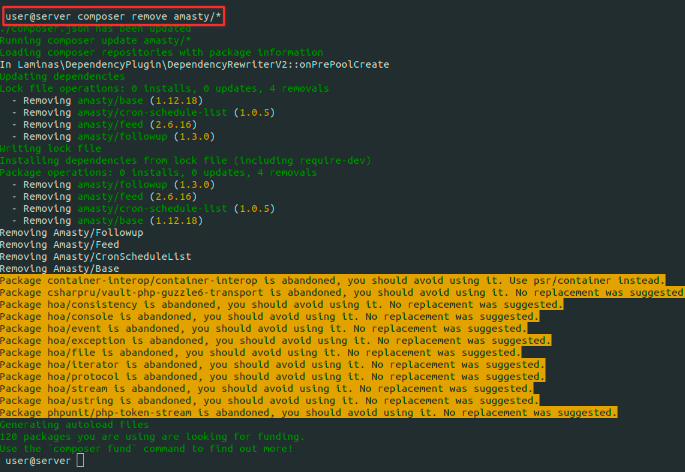Click 'Removing amasty/followup' under Lock file operations
685x472 pixels.
coord(114,137)
